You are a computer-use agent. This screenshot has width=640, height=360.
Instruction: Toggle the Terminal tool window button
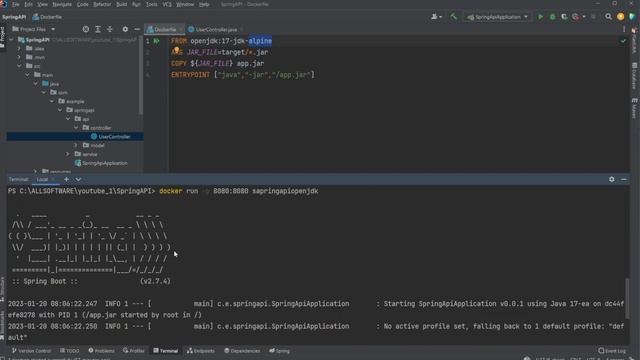(166, 351)
